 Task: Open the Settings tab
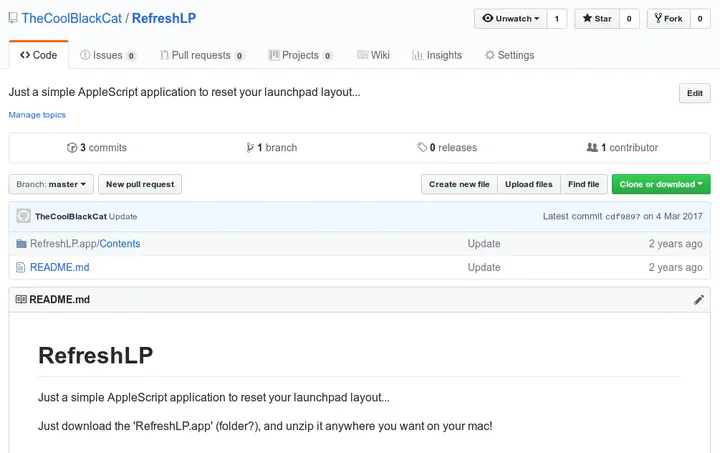[509, 55]
